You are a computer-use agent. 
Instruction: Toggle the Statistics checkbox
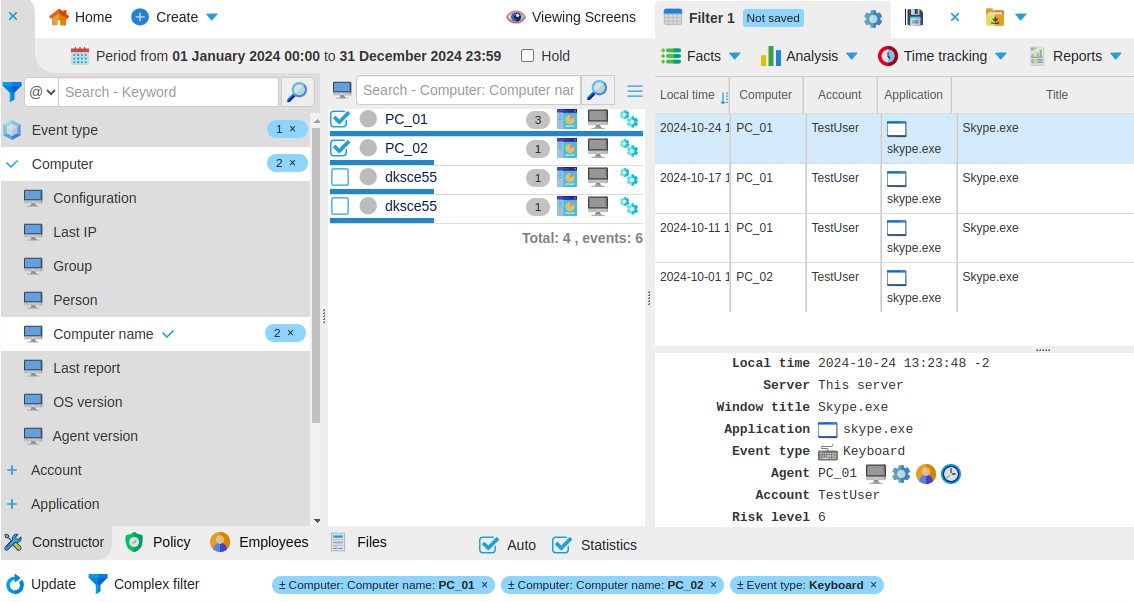(x=562, y=545)
